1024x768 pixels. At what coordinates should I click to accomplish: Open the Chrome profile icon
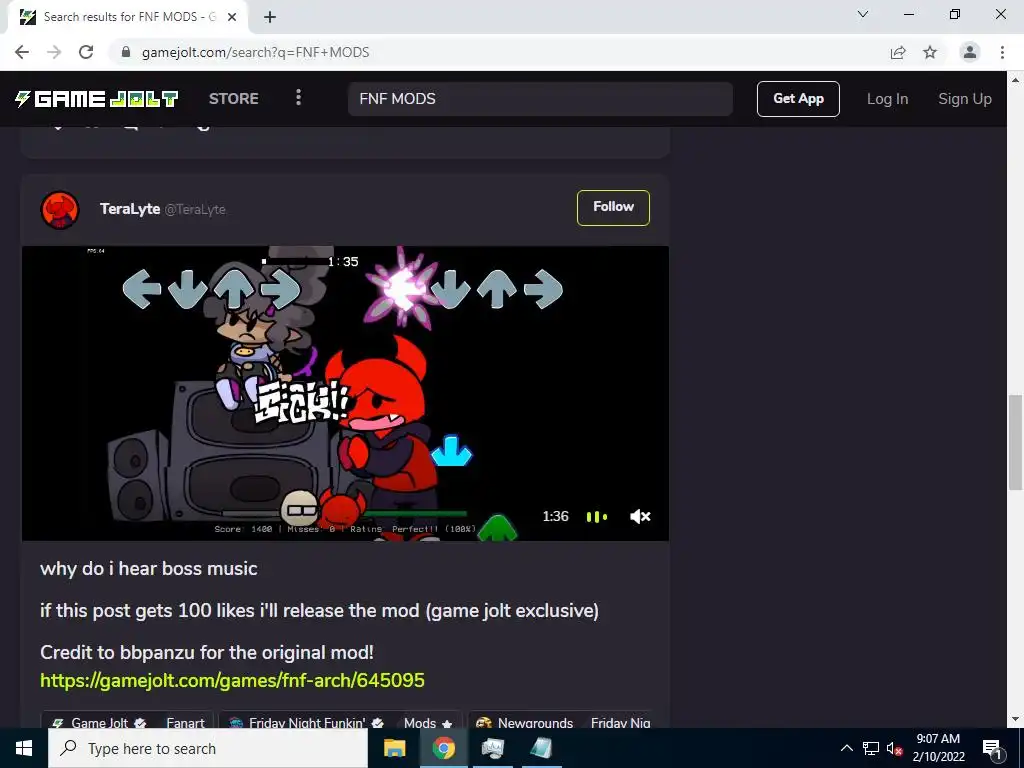coord(970,52)
